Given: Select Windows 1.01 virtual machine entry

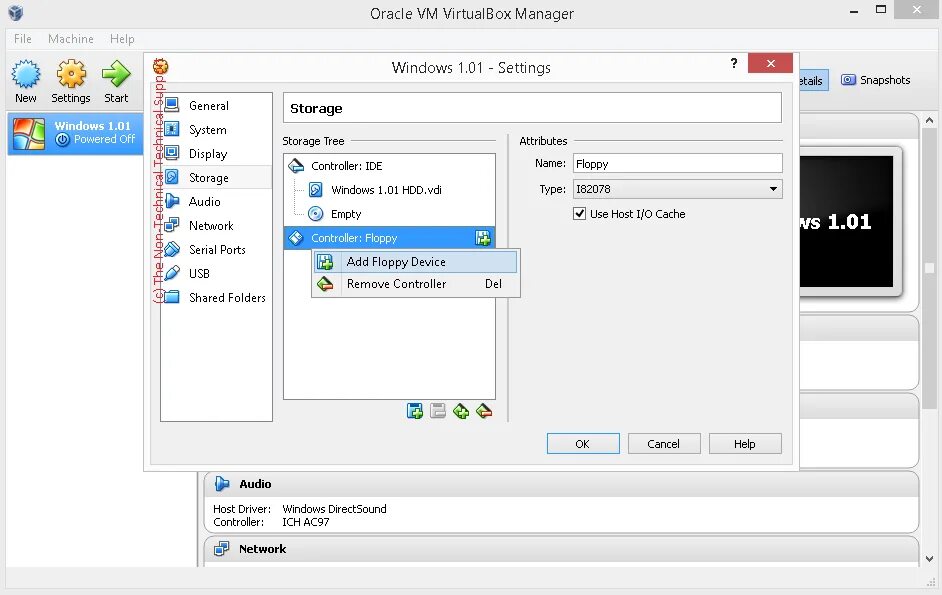Looking at the screenshot, I should click(75, 133).
